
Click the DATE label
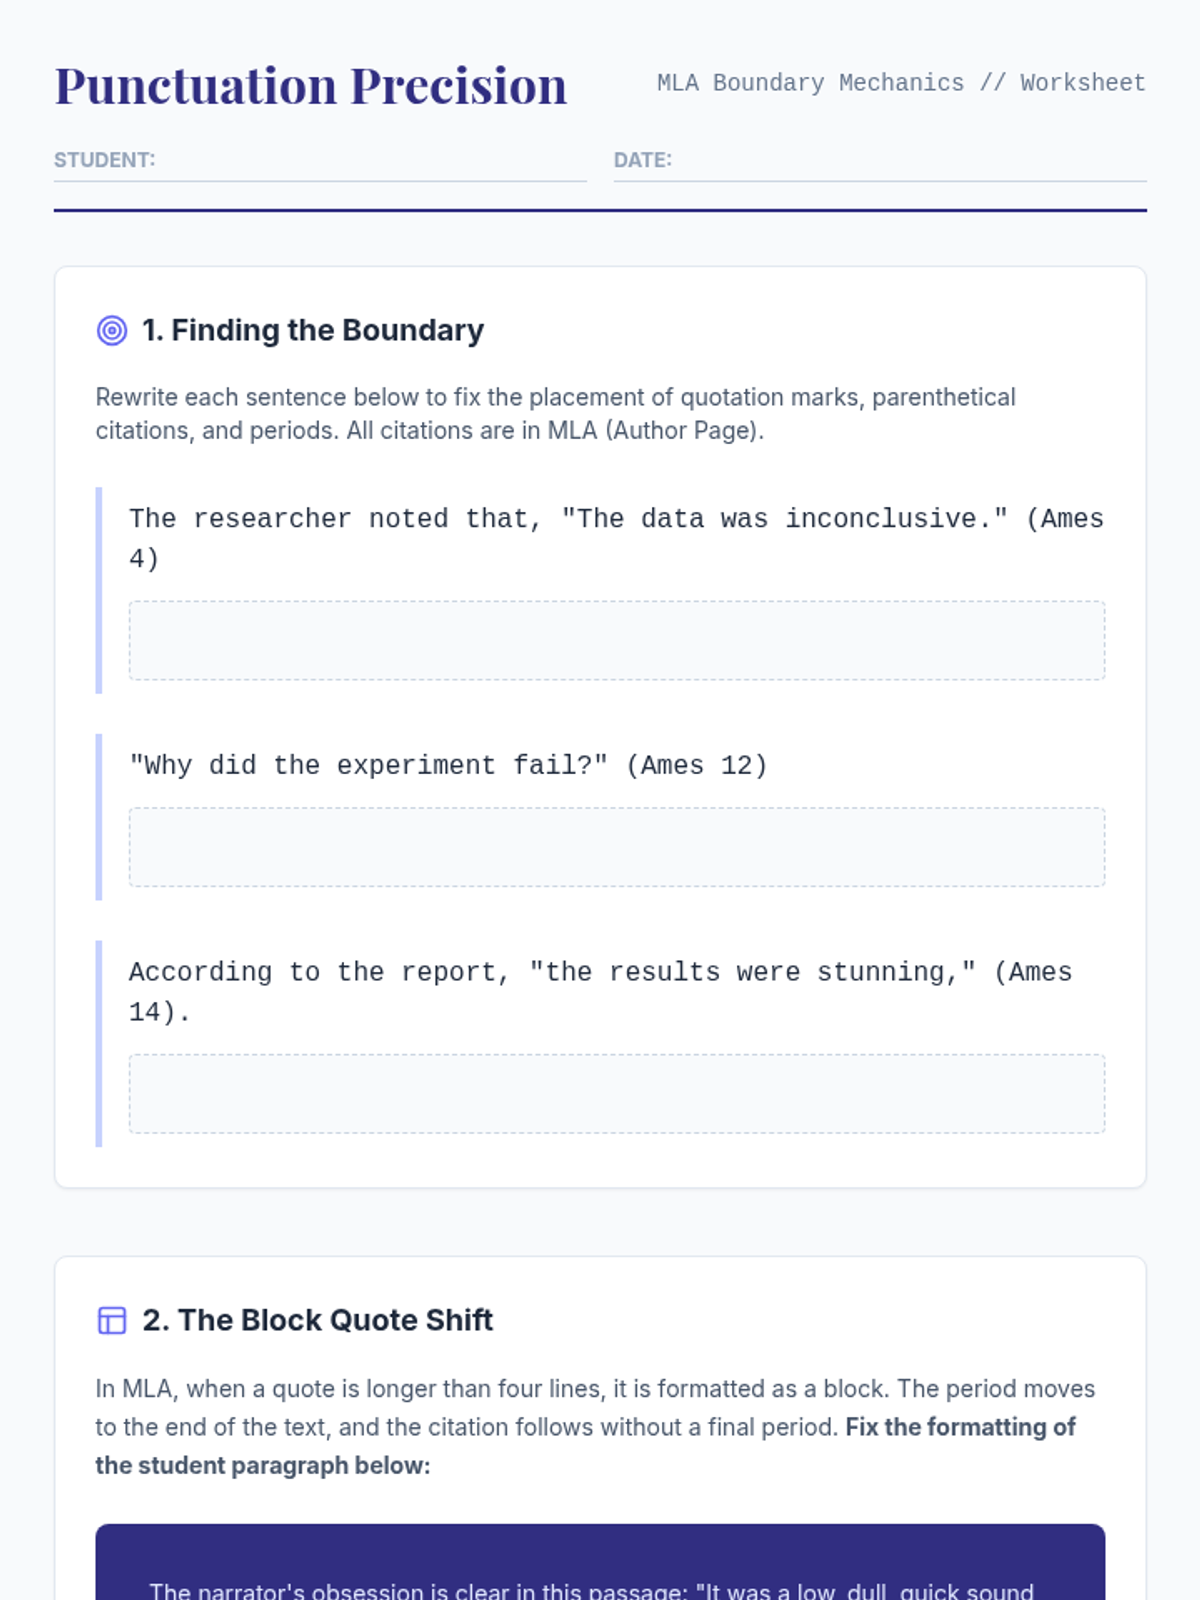(643, 160)
